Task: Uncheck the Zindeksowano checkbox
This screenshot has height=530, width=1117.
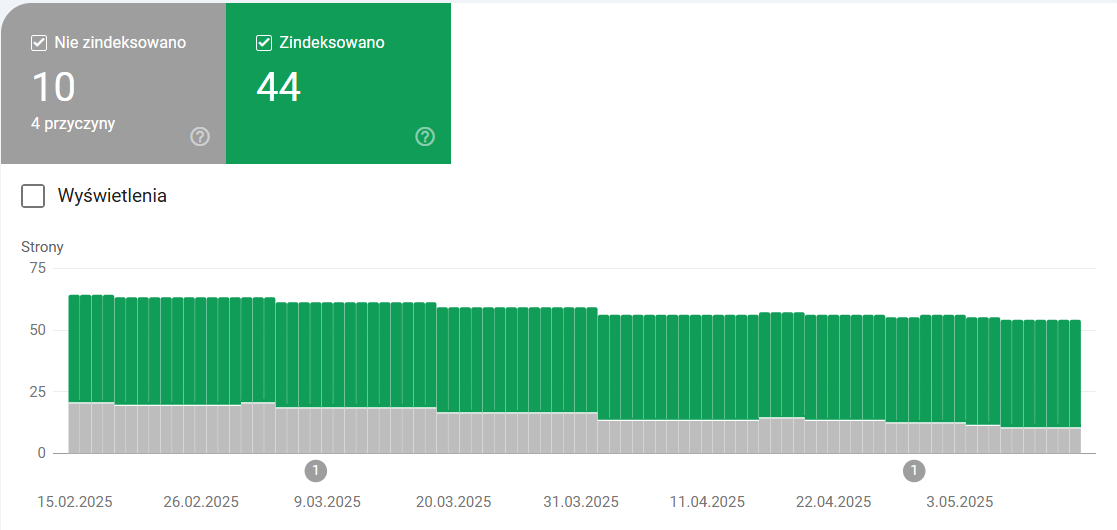Action: pos(264,43)
